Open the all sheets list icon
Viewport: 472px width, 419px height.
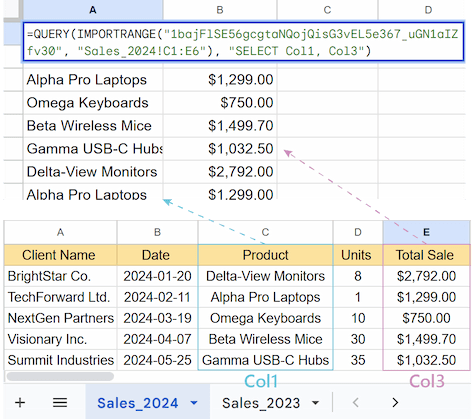click(60, 403)
